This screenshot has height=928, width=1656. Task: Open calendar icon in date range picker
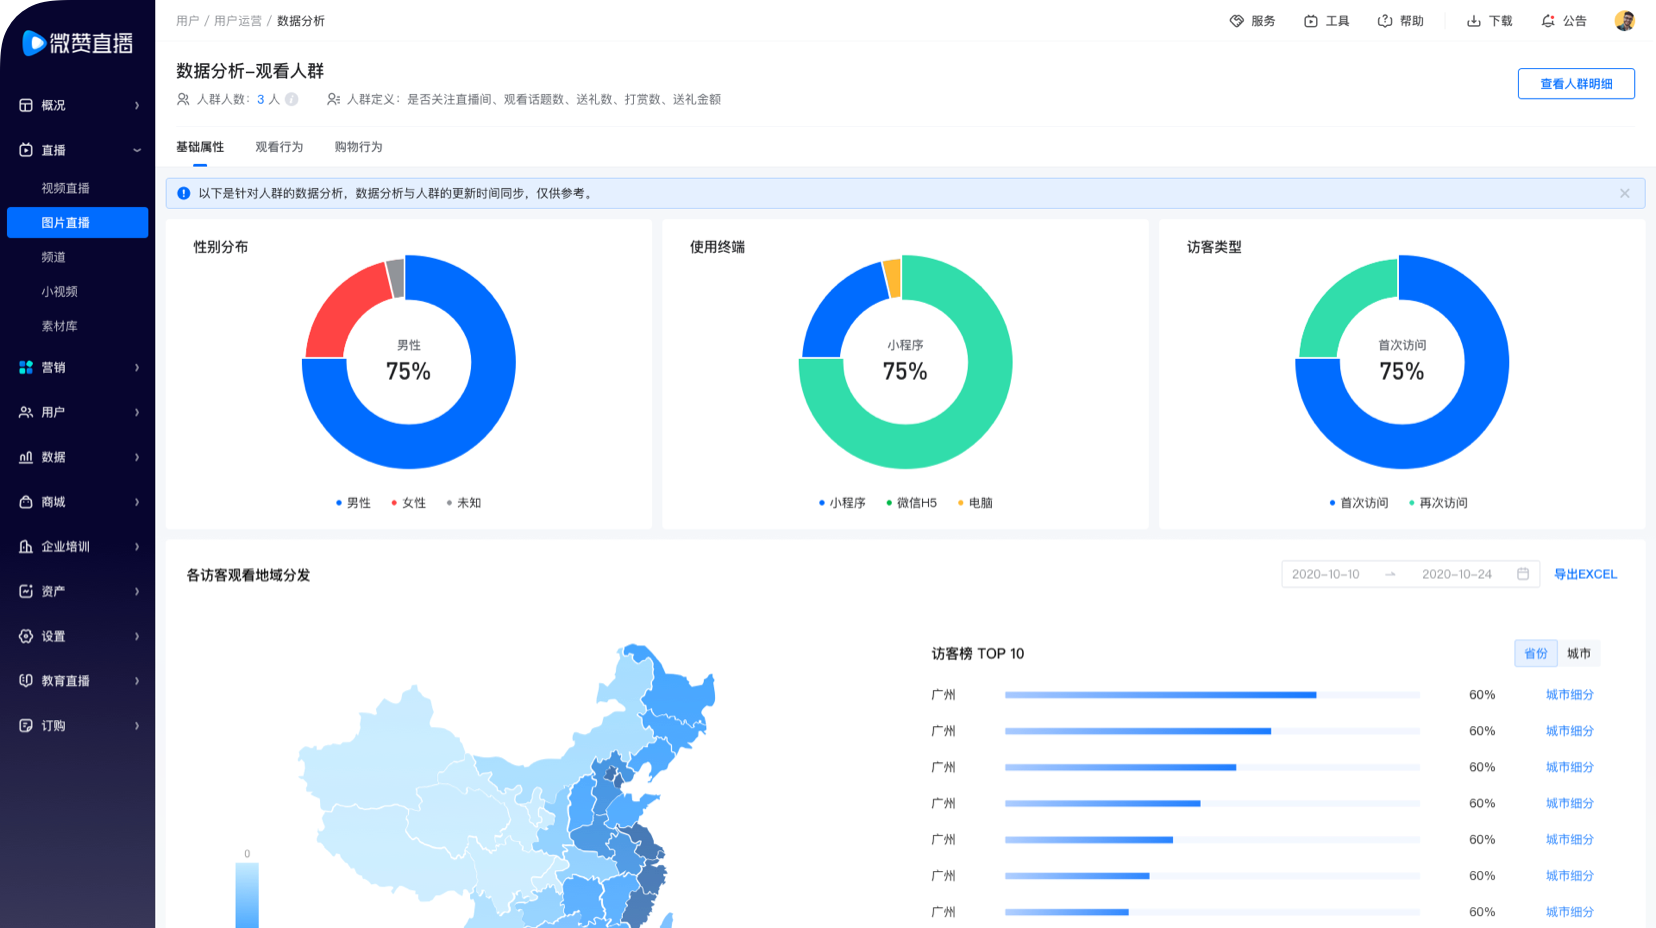click(x=1523, y=574)
